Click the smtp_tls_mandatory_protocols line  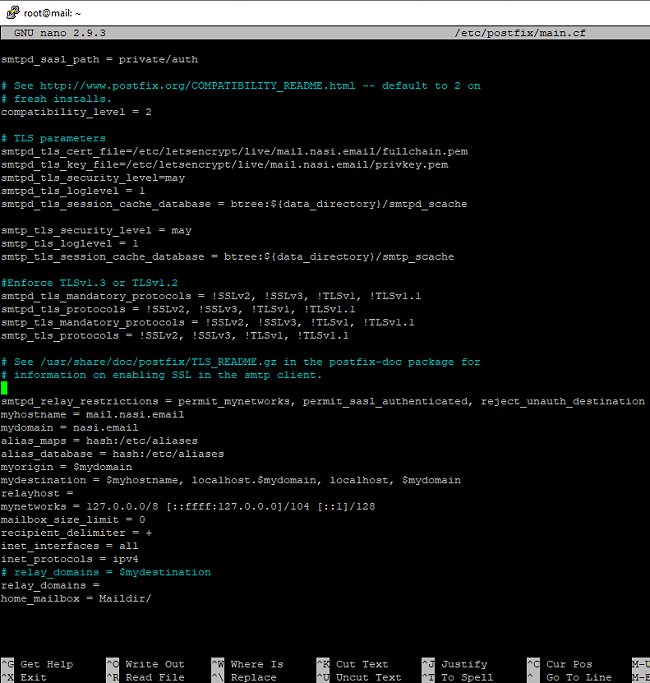(x=208, y=322)
